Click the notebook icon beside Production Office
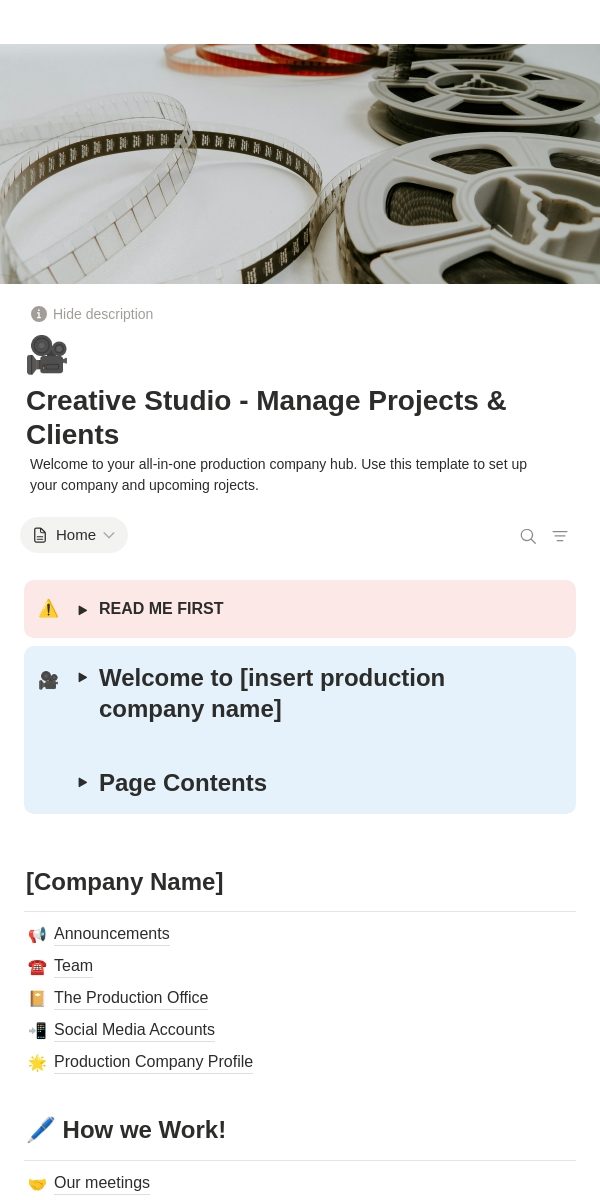The image size is (600, 1200). click(37, 999)
